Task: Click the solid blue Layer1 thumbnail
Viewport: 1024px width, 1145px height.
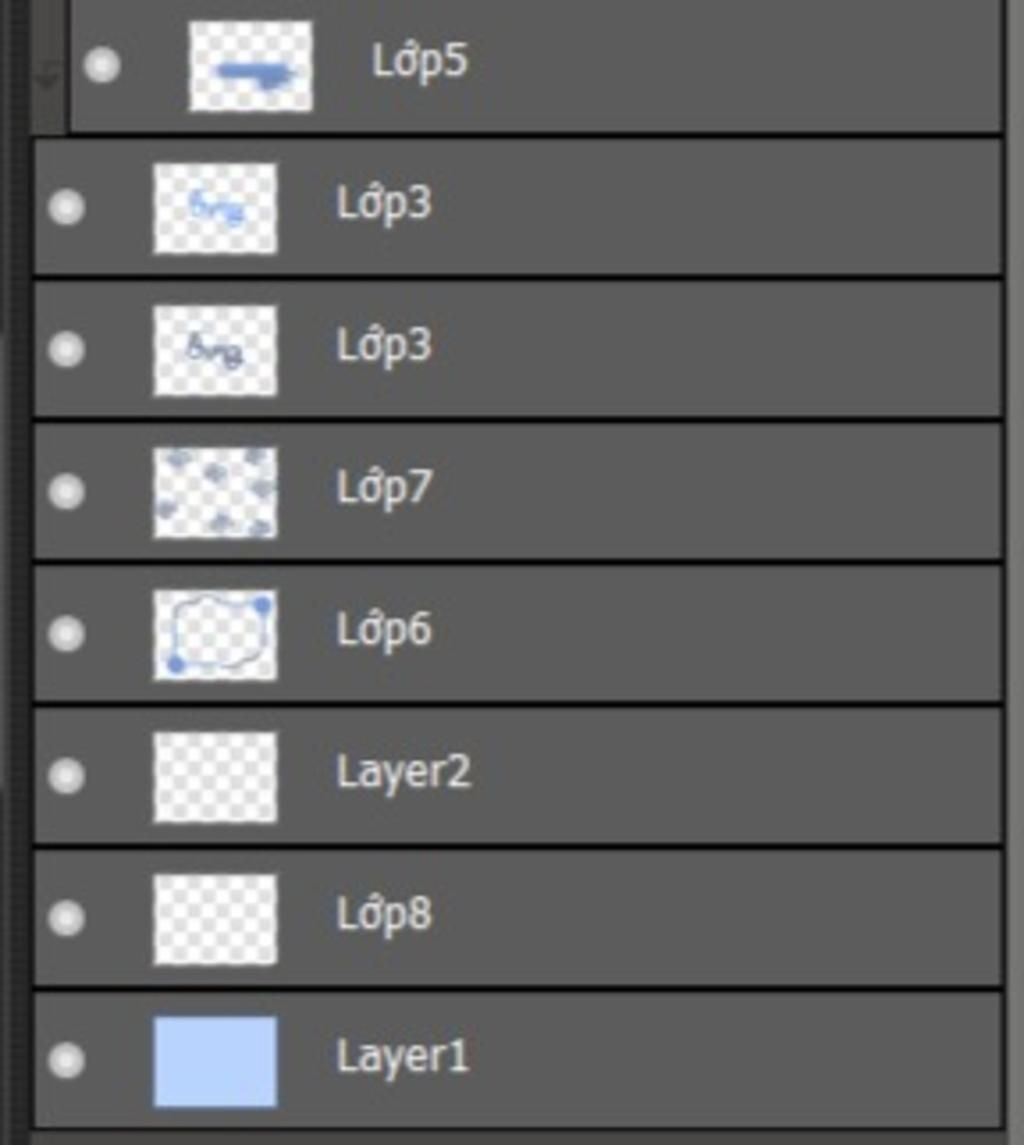Action: [x=215, y=1061]
